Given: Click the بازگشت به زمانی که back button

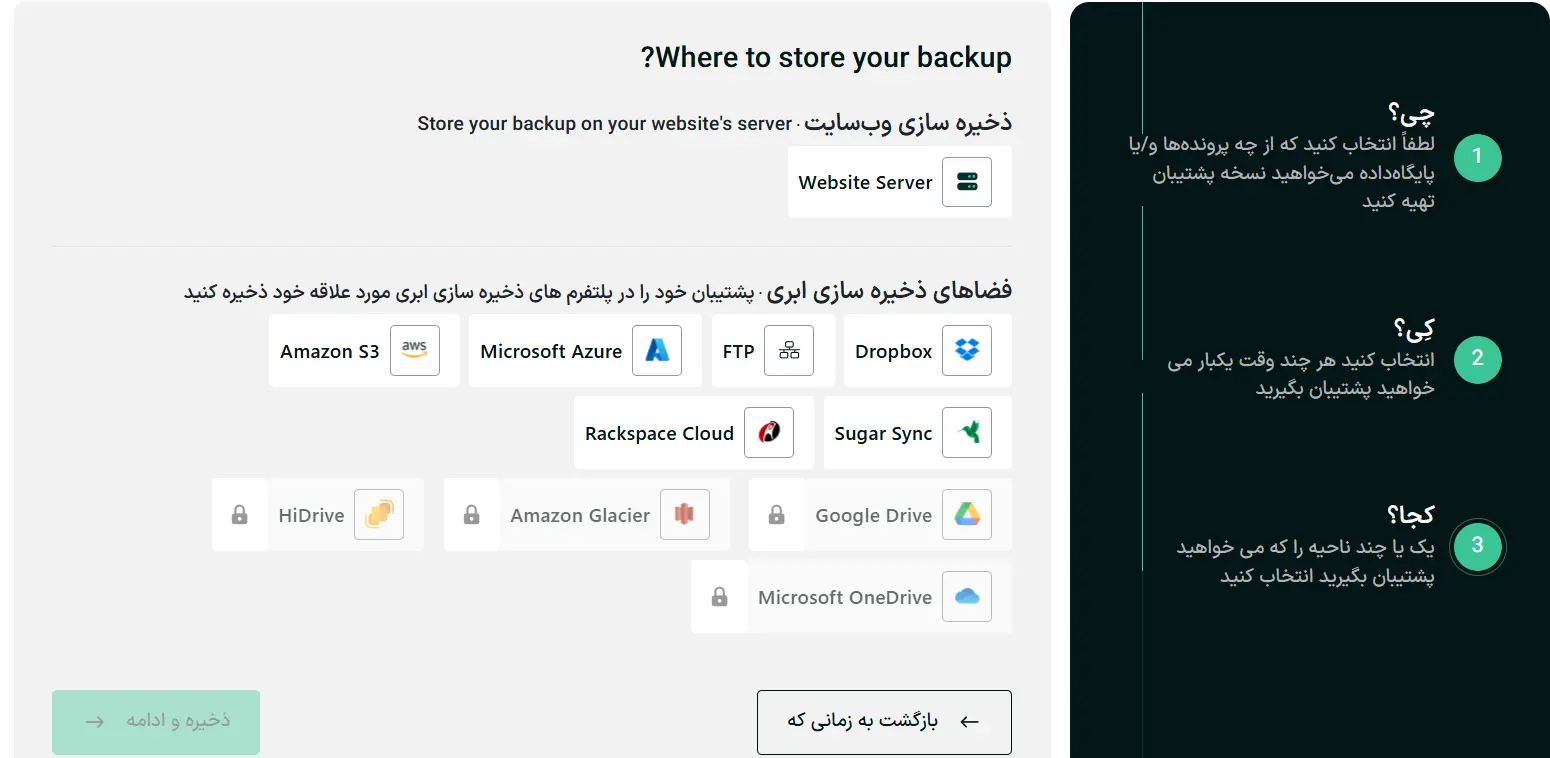Looking at the screenshot, I should pyautogui.click(x=884, y=722).
